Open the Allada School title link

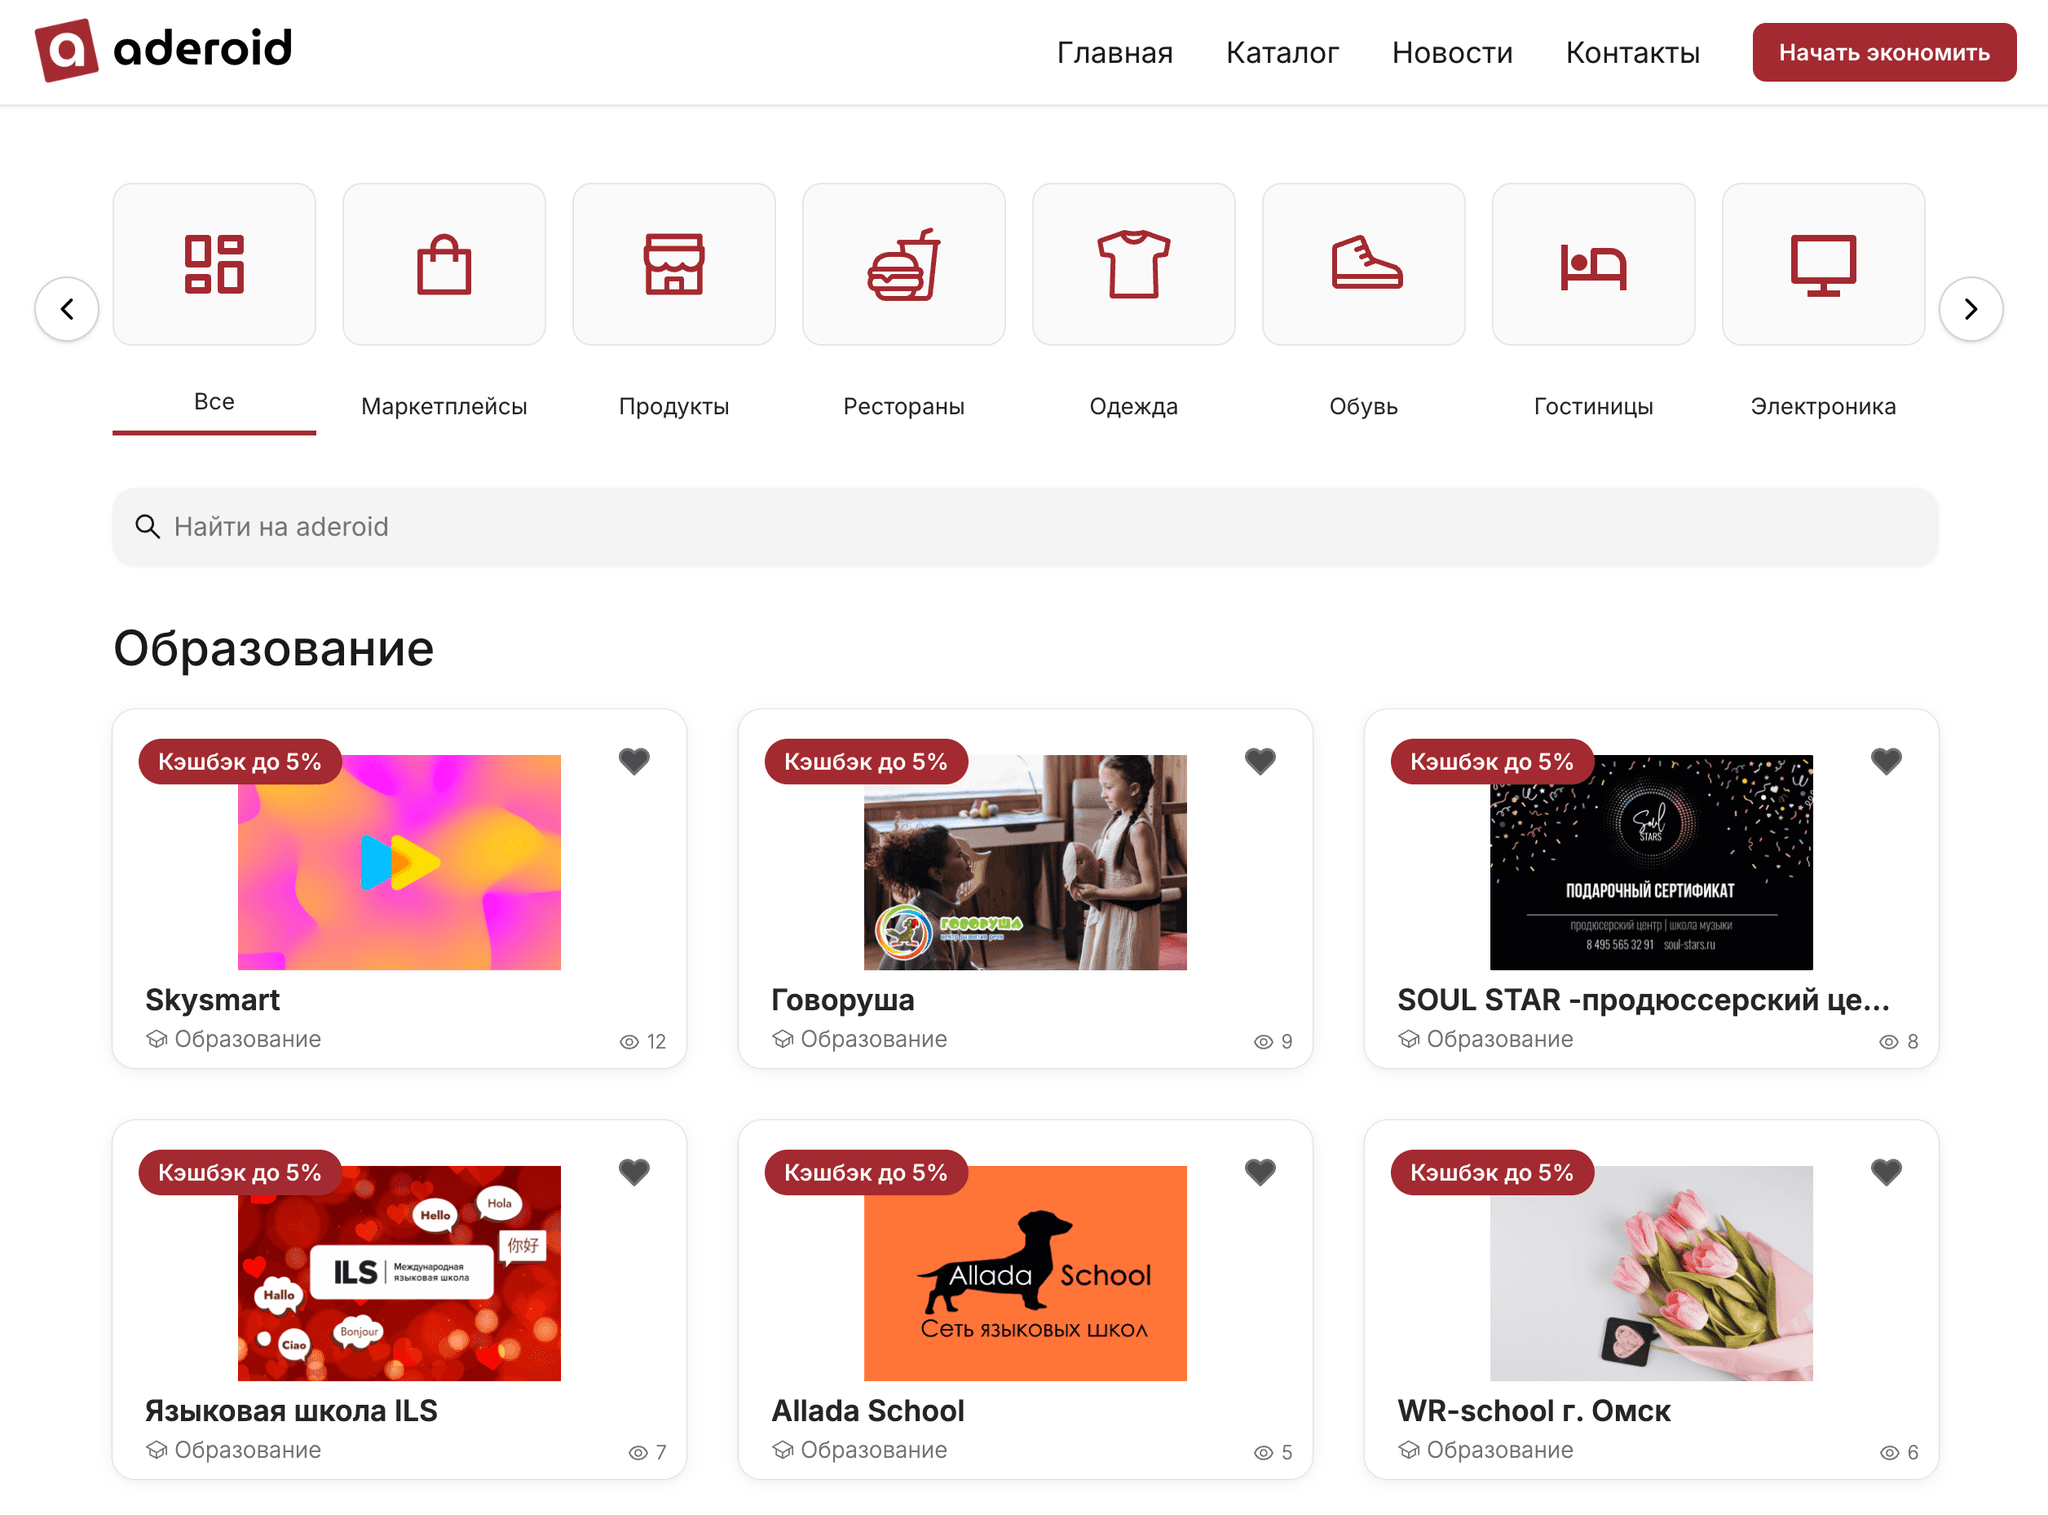pyautogui.click(x=867, y=1410)
